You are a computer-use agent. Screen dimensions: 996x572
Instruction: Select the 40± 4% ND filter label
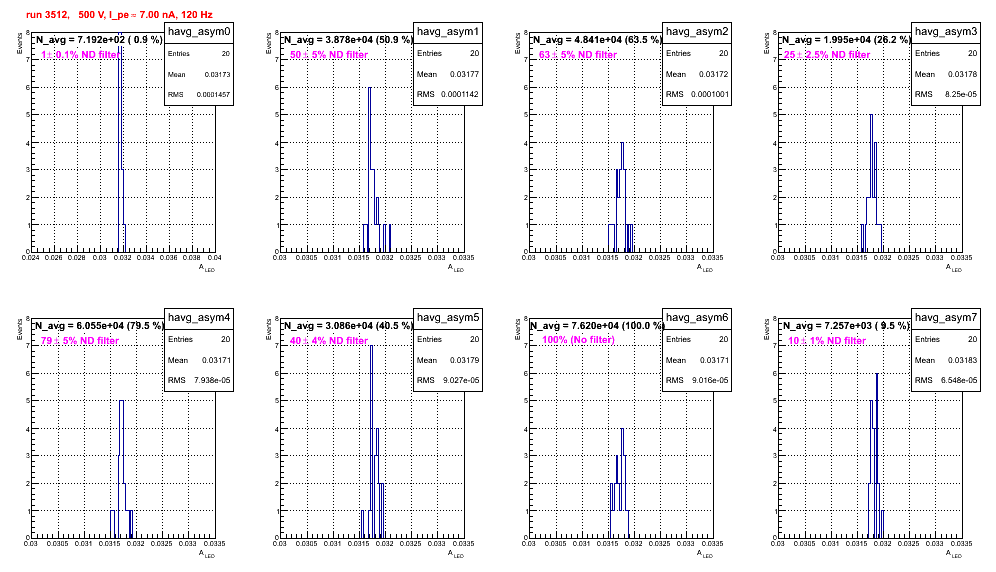click(x=329, y=341)
